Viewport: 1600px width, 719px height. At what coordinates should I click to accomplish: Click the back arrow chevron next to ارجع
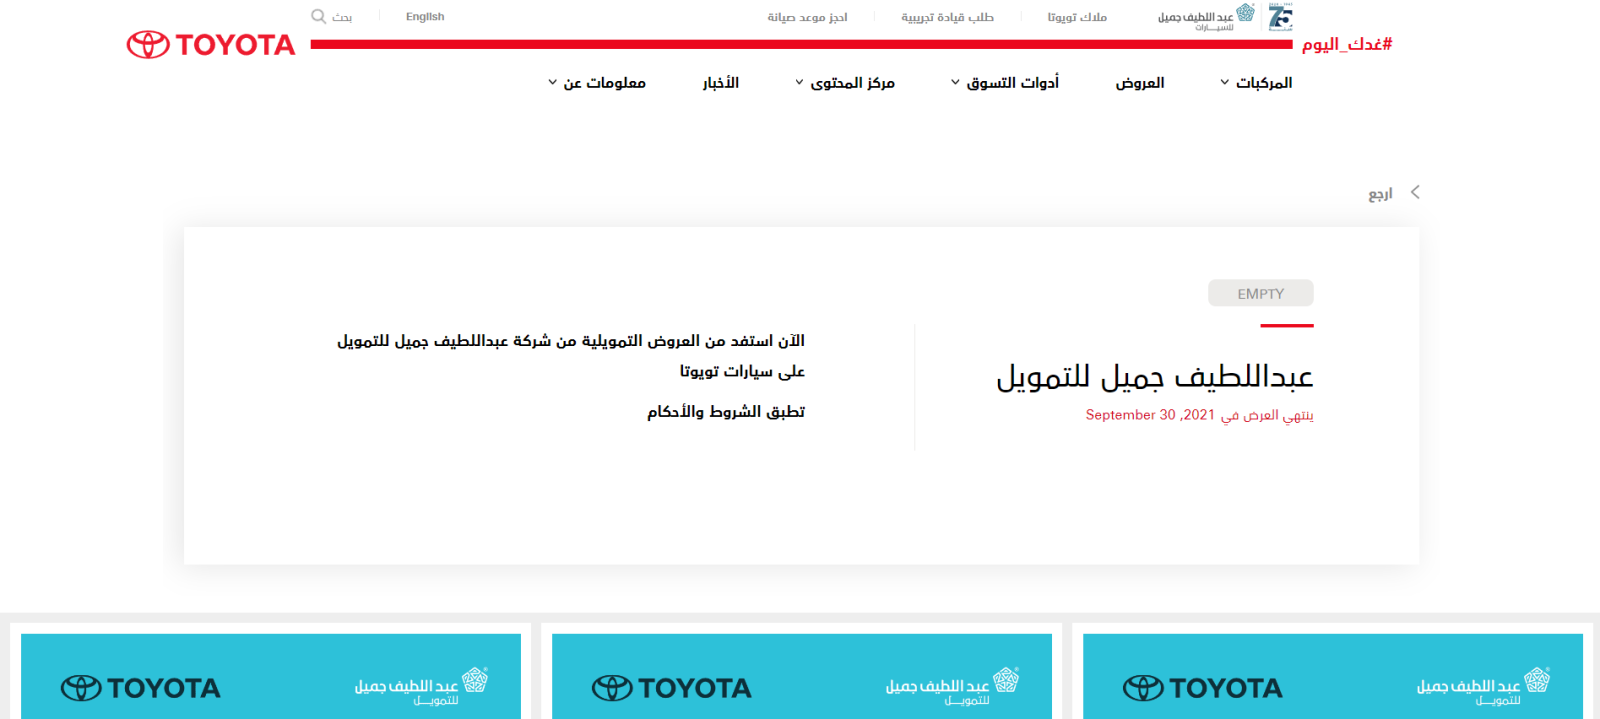pyautogui.click(x=1415, y=192)
